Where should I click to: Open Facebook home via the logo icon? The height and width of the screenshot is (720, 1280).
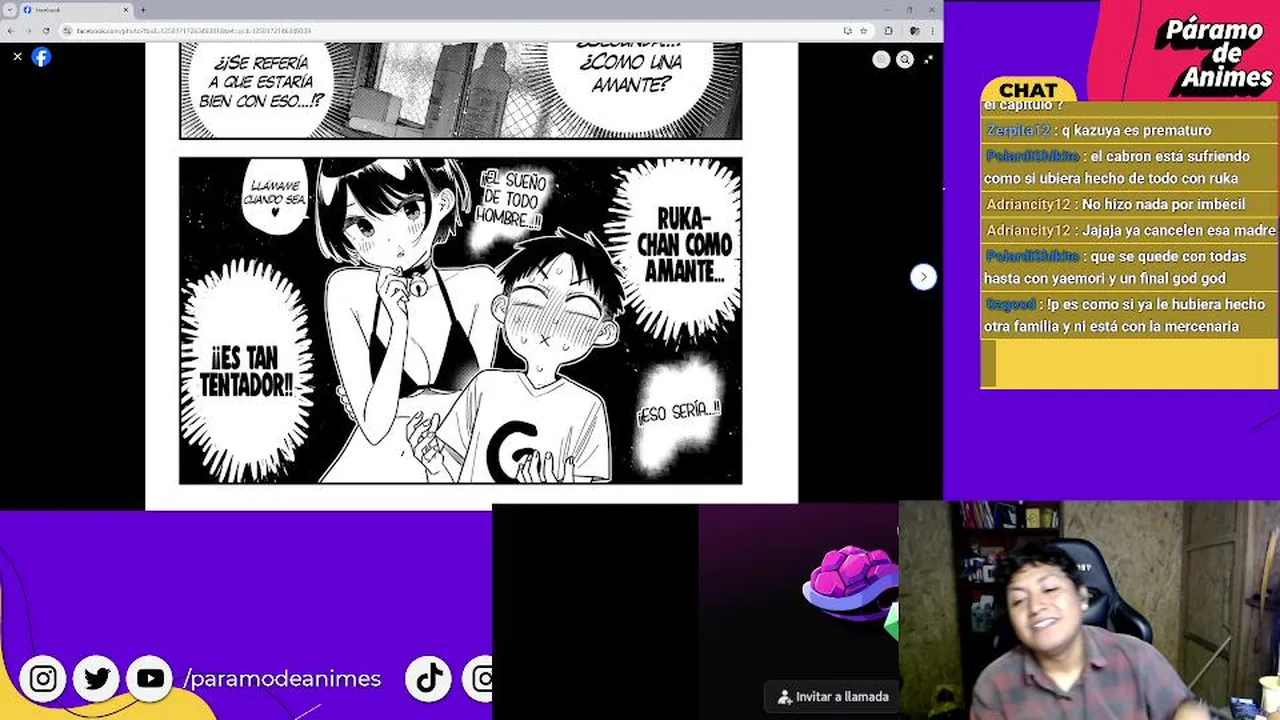[x=41, y=57]
